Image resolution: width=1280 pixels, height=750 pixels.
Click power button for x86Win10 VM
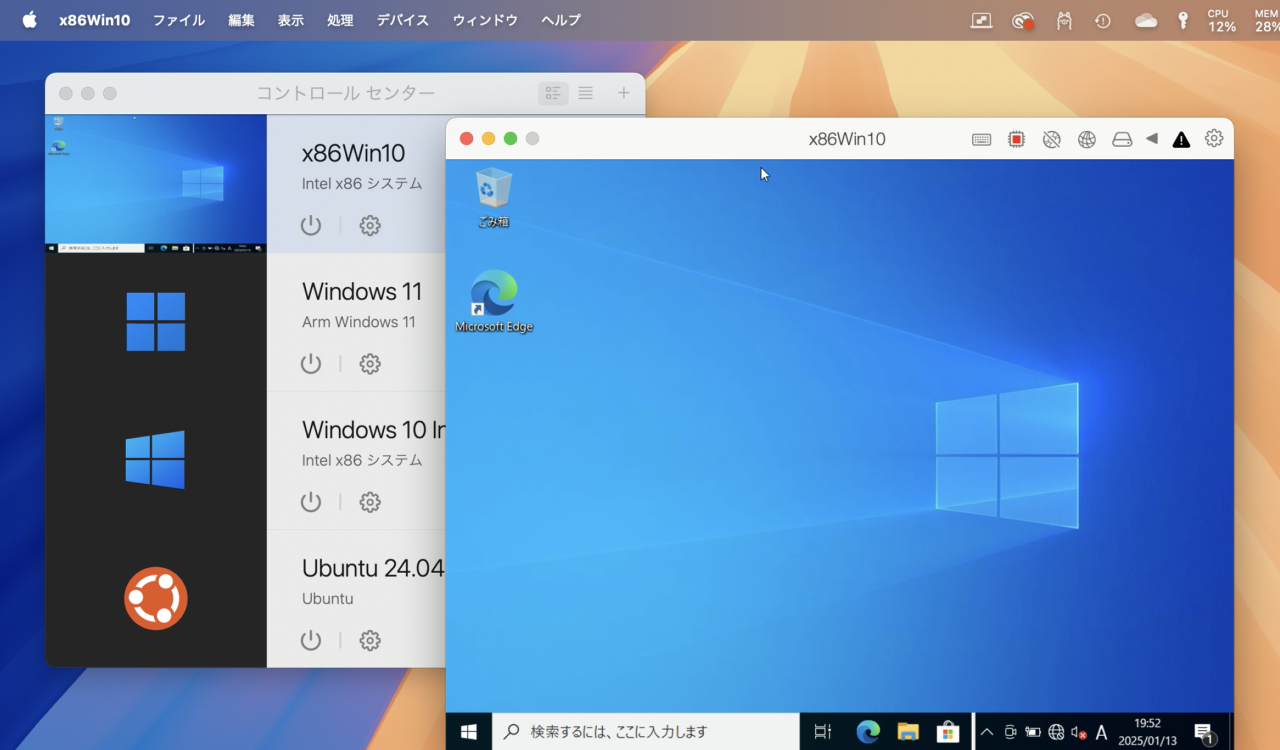[311, 225]
